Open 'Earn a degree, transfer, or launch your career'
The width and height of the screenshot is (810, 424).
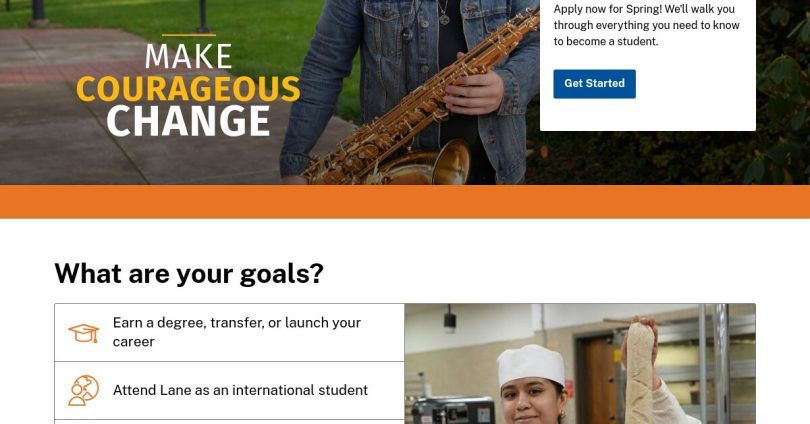point(229,333)
